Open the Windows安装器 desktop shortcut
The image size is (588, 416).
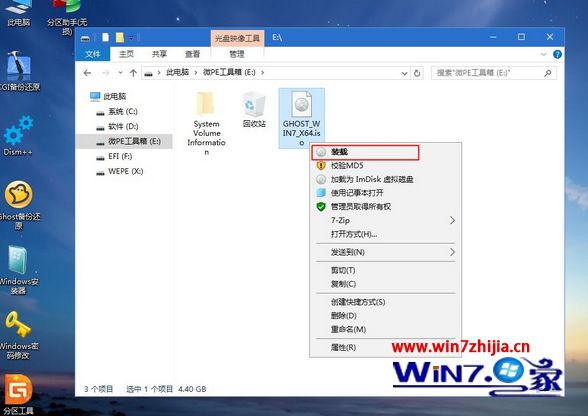pos(18,270)
